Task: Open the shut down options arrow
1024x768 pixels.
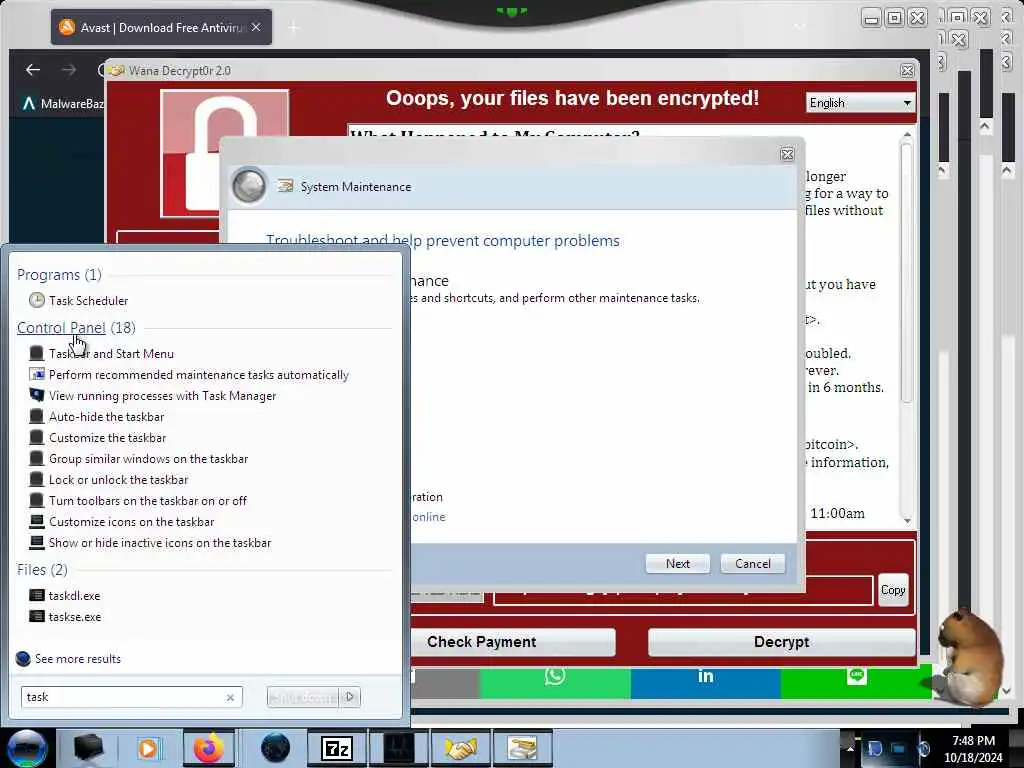Action: coord(350,697)
